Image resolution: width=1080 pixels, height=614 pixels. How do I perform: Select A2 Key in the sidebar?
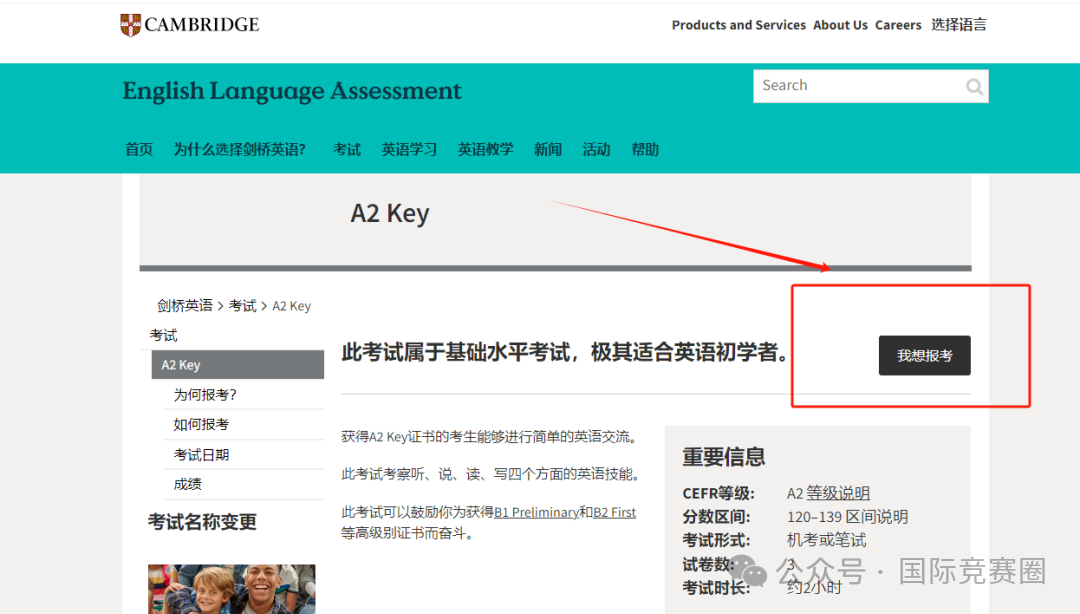point(238,365)
